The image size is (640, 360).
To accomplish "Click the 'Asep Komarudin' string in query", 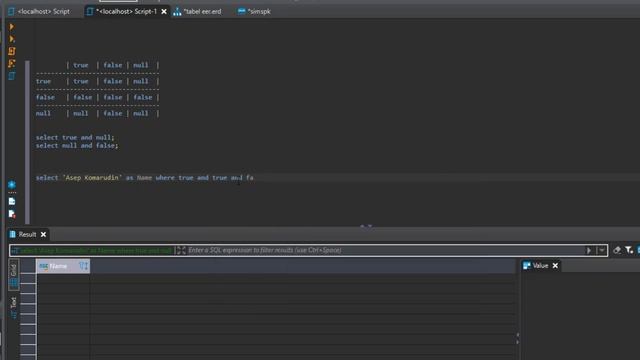I will 92,178.
